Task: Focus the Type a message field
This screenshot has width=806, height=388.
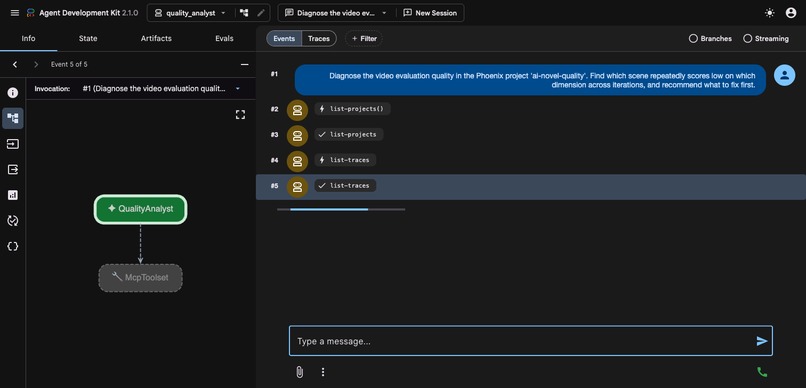Action: [x=522, y=341]
